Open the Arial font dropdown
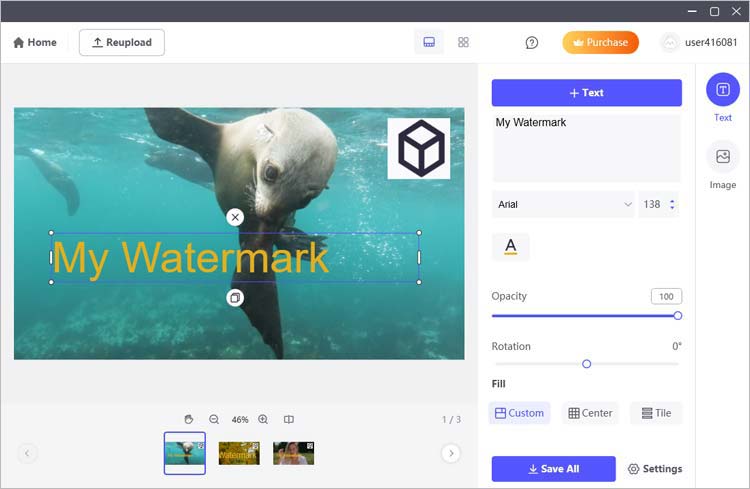The width and height of the screenshot is (750, 489). coord(563,205)
